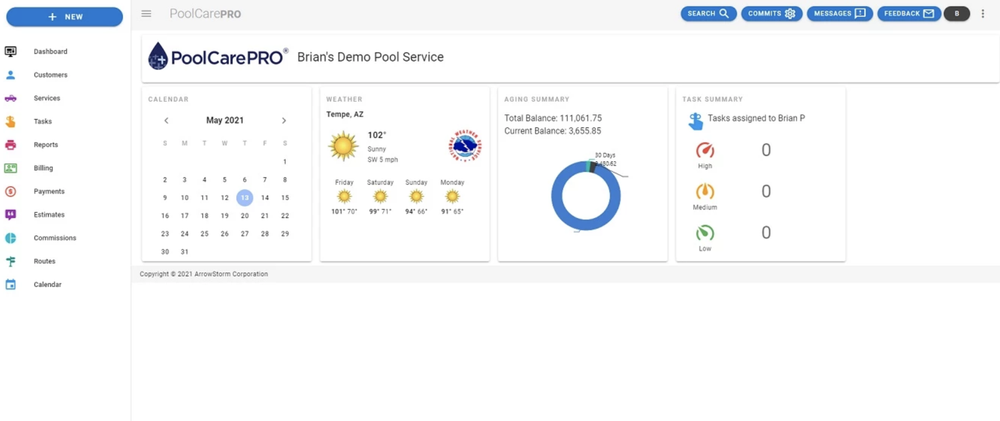Click Brian's Demo Pool Service title
The image size is (1000, 421).
point(371,57)
